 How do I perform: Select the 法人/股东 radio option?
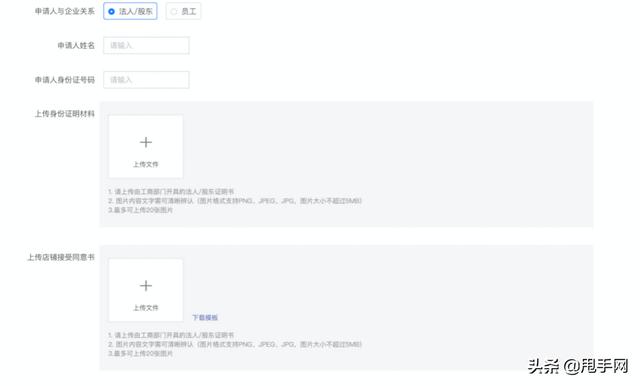pos(130,11)
